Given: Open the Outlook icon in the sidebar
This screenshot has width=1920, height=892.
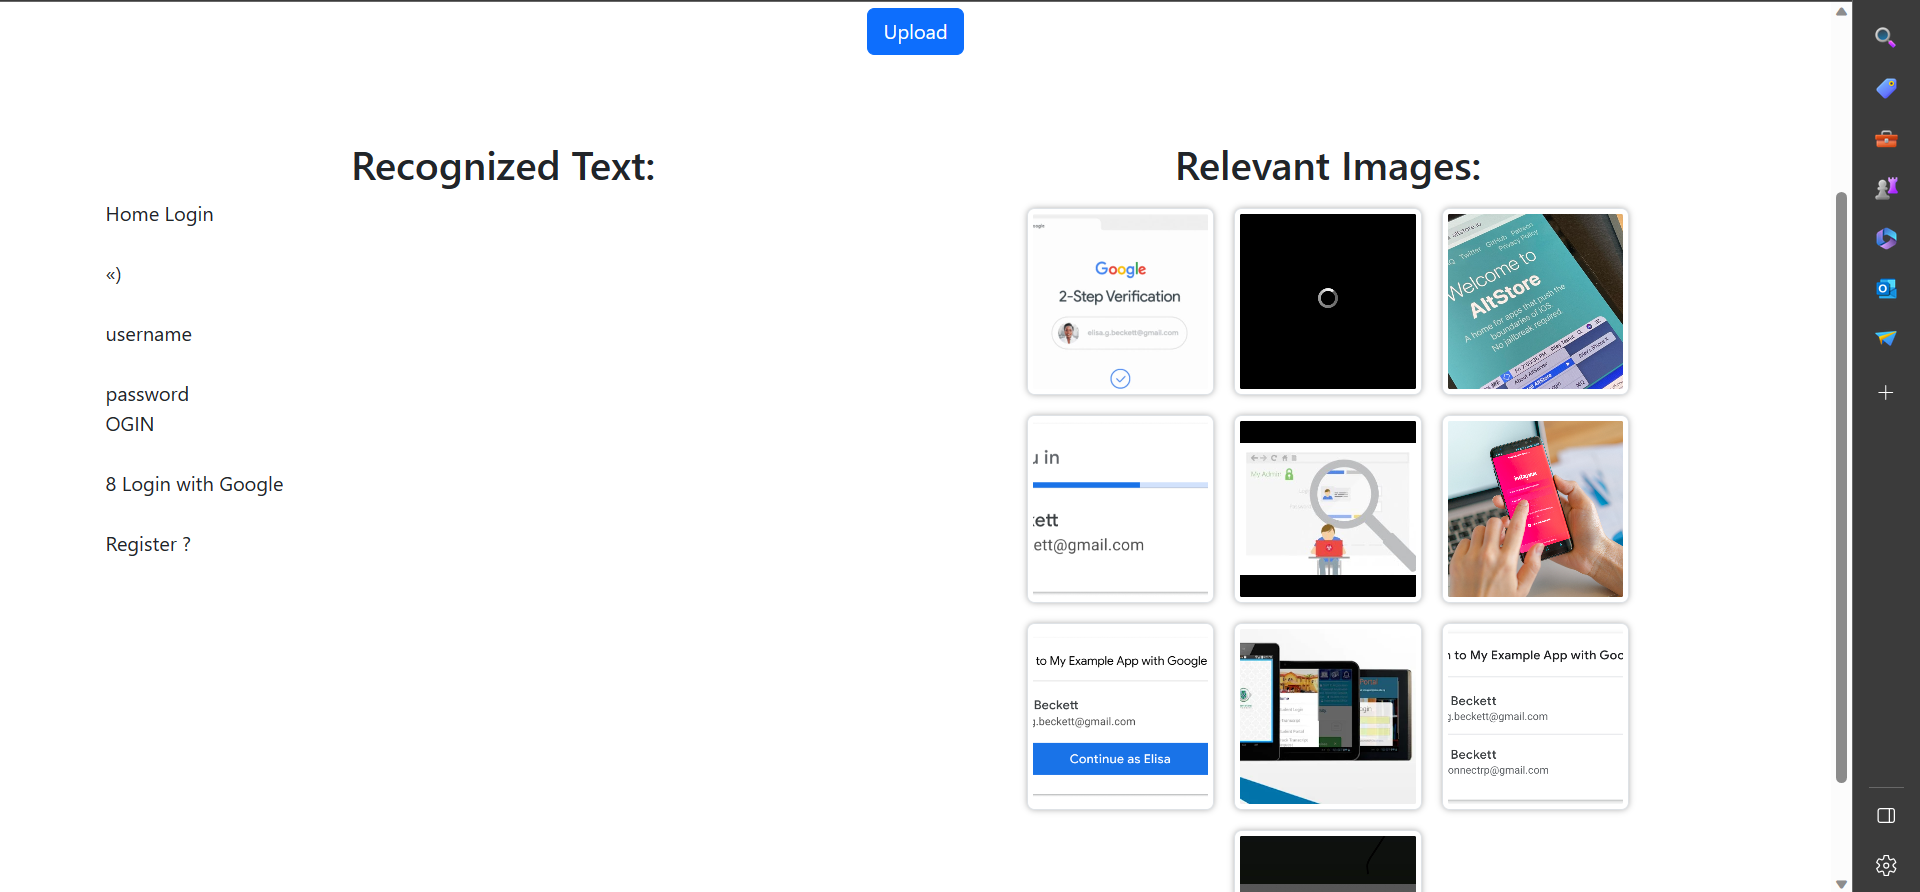Looking at the screenshot, I should pos(1885,288).
